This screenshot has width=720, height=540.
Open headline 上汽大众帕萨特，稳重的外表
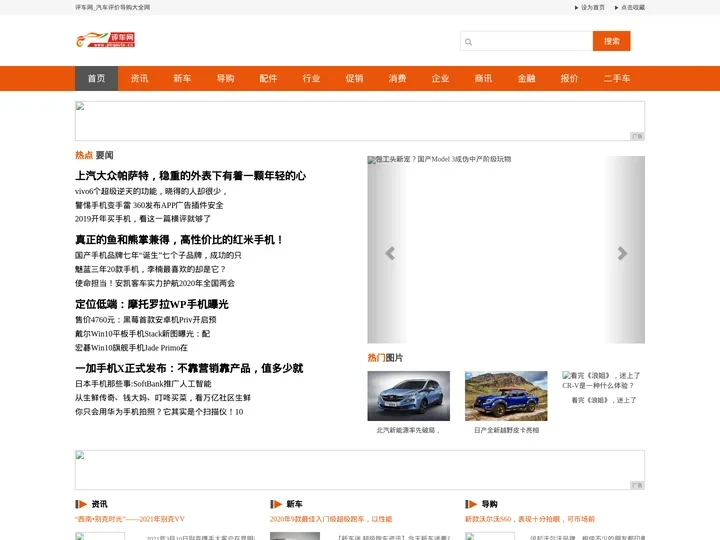191,176
